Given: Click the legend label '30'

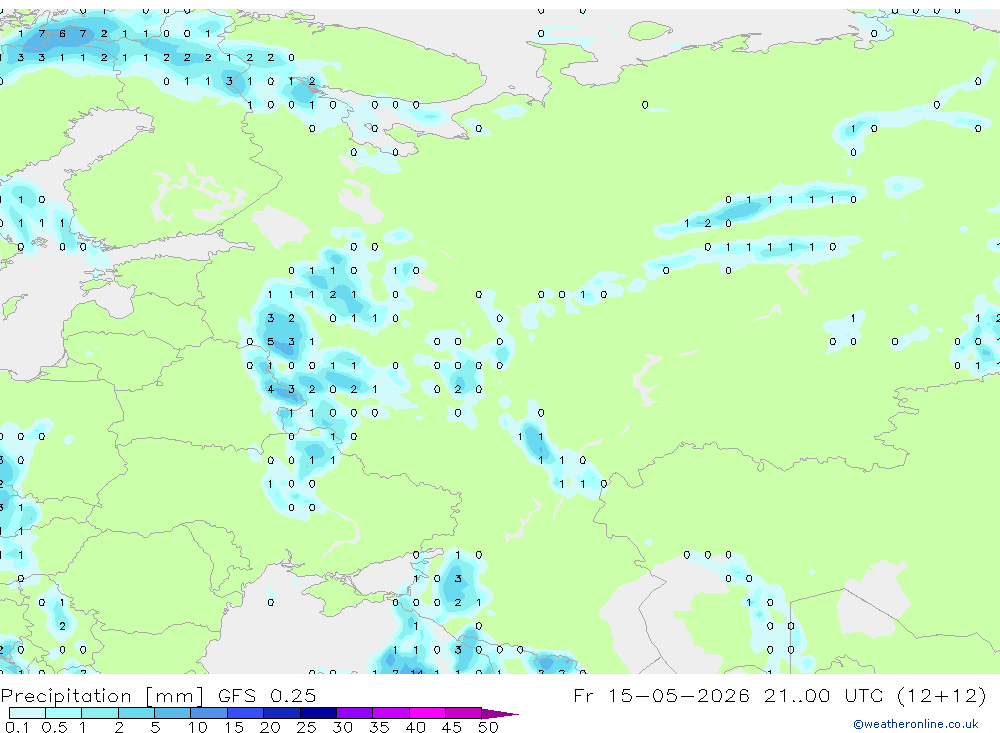Looking at the screenshot, I should 343,727.
